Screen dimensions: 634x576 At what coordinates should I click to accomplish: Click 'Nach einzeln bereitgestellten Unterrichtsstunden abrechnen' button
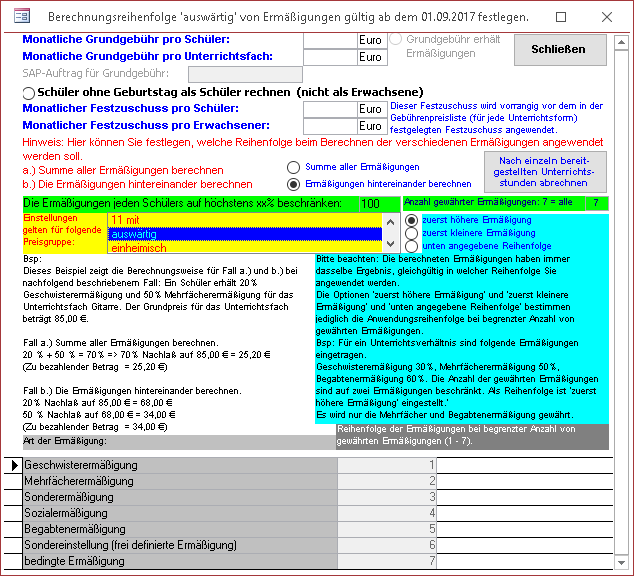[543, 171]
